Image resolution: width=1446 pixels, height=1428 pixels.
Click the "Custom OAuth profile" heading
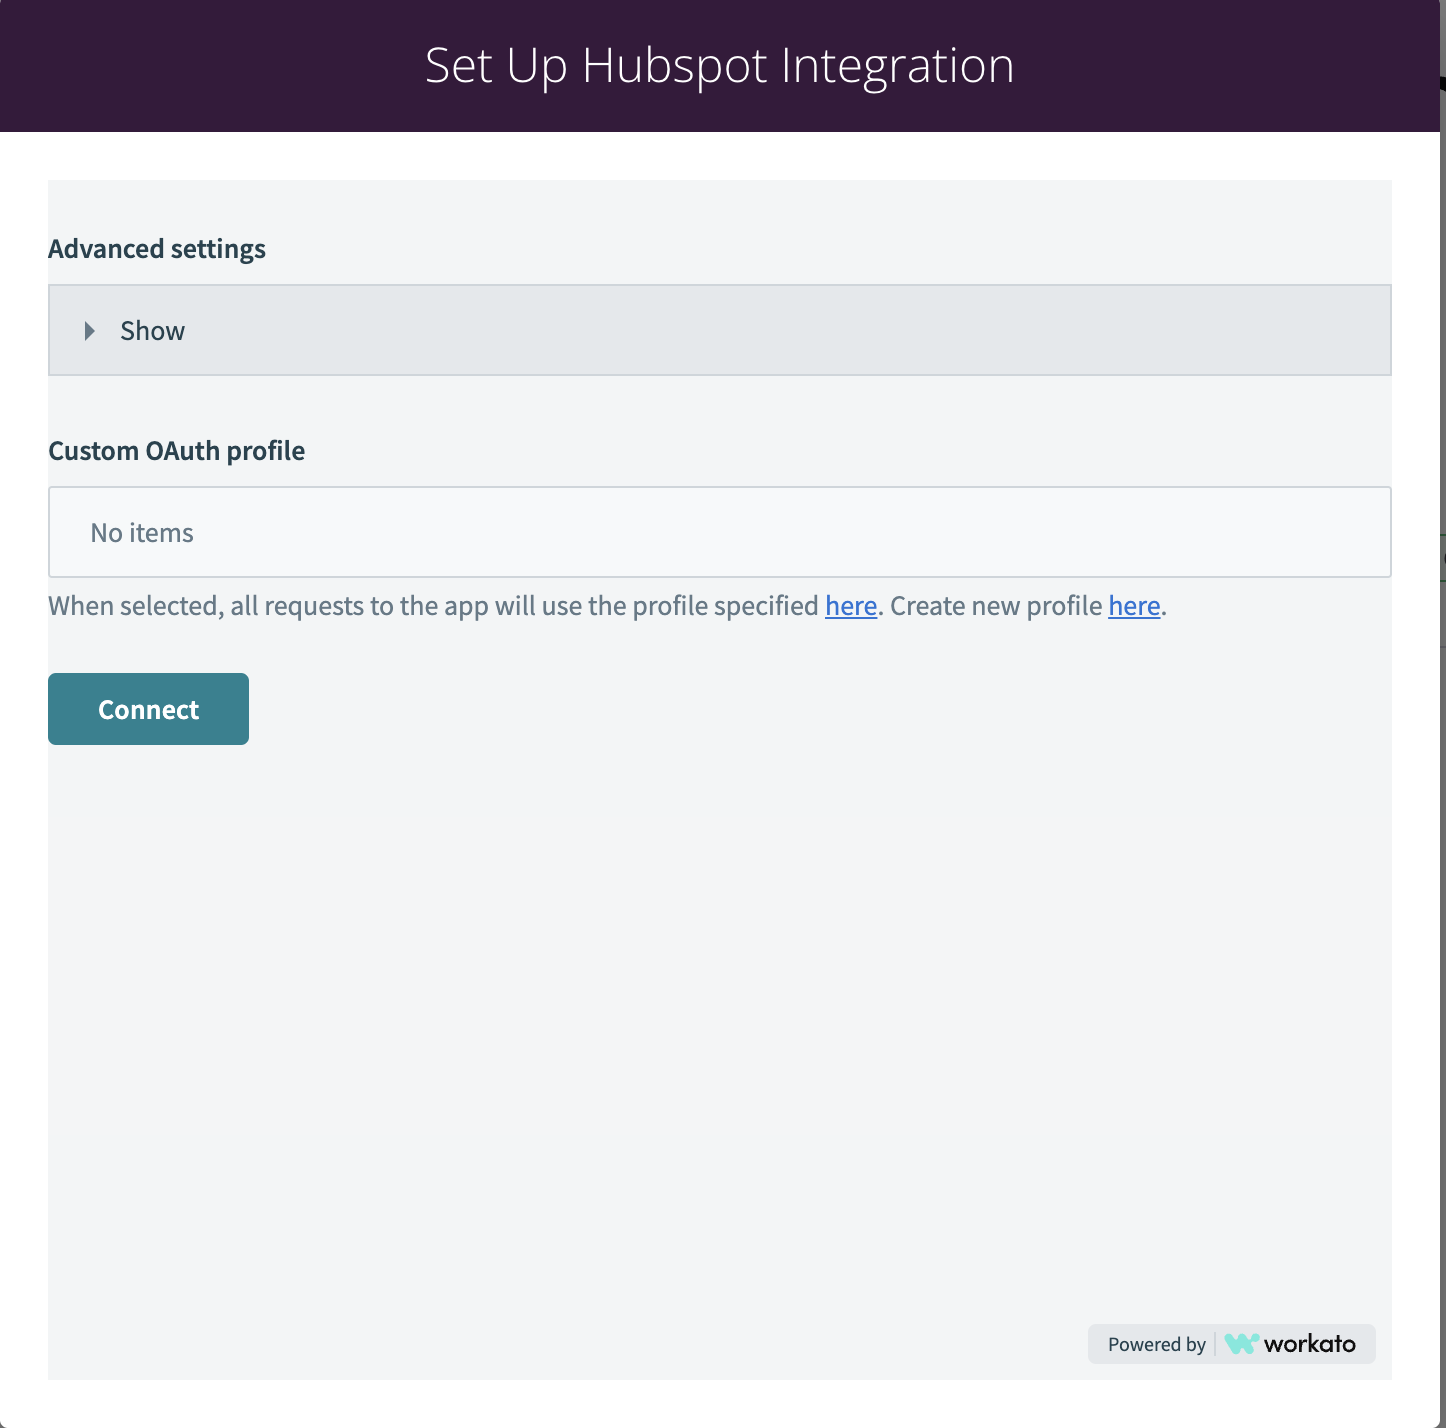click(x=177, y=451)
